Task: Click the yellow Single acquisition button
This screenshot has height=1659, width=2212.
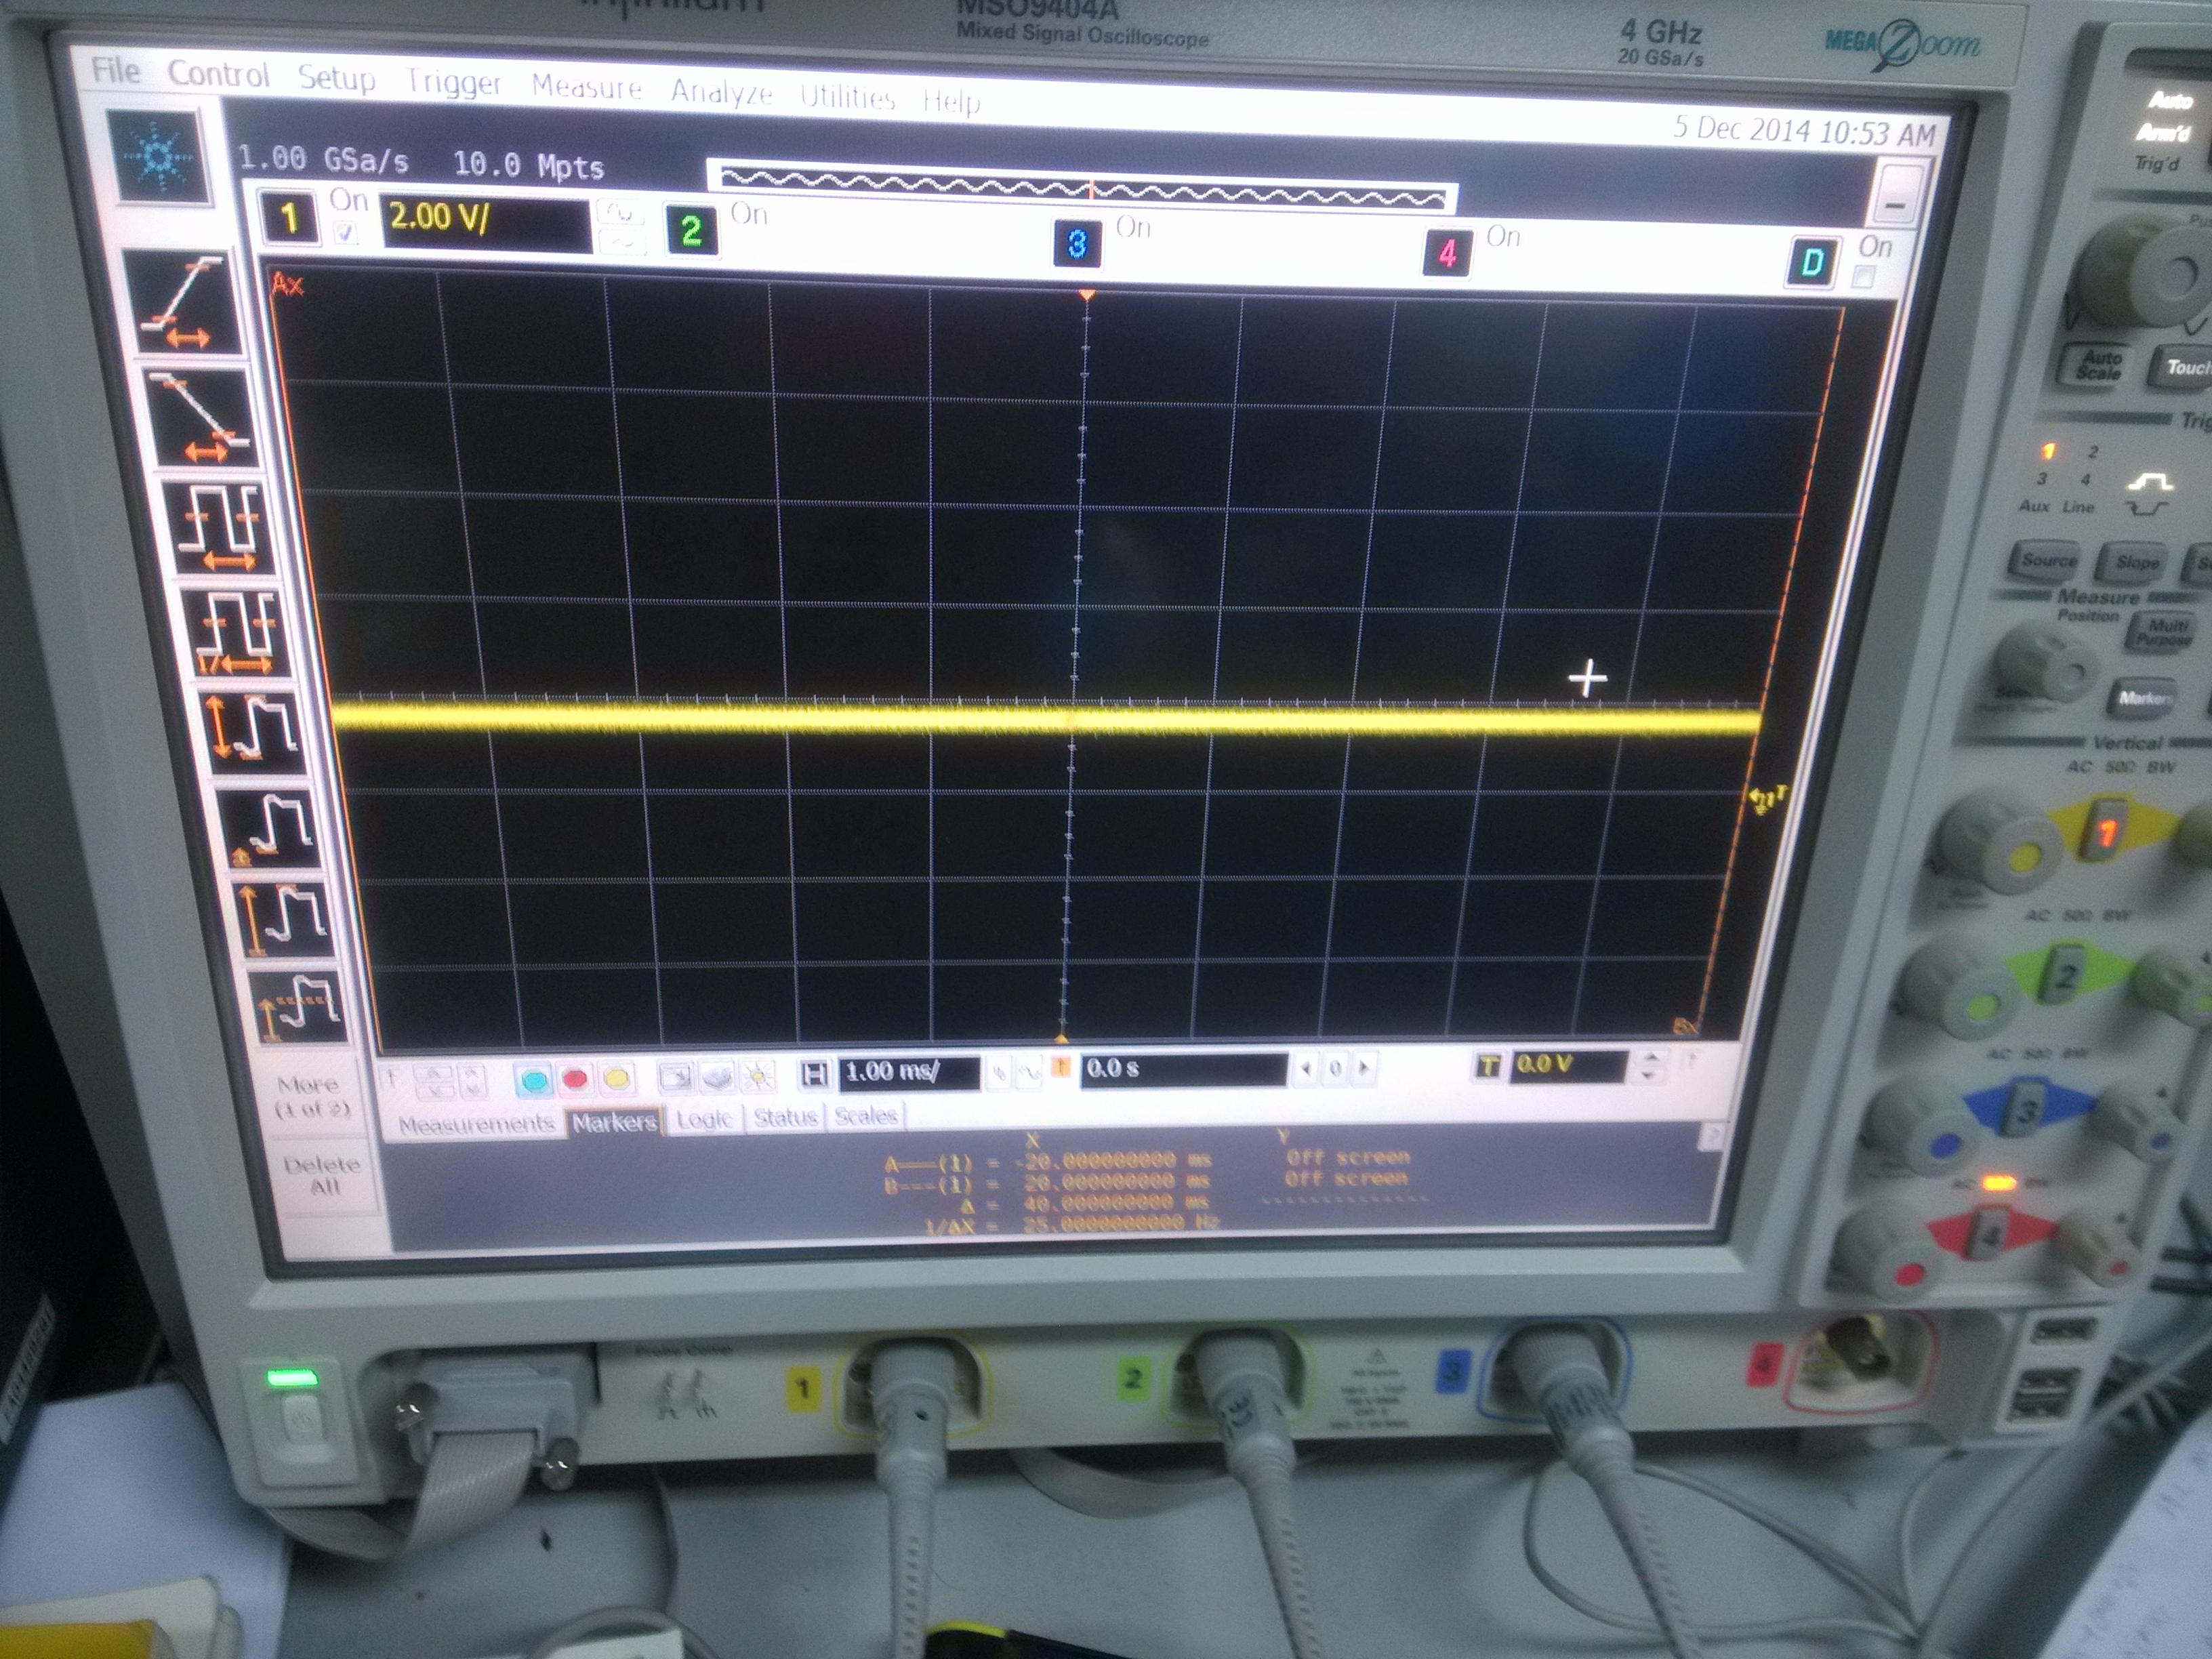Action: (x=617, y=1078)
